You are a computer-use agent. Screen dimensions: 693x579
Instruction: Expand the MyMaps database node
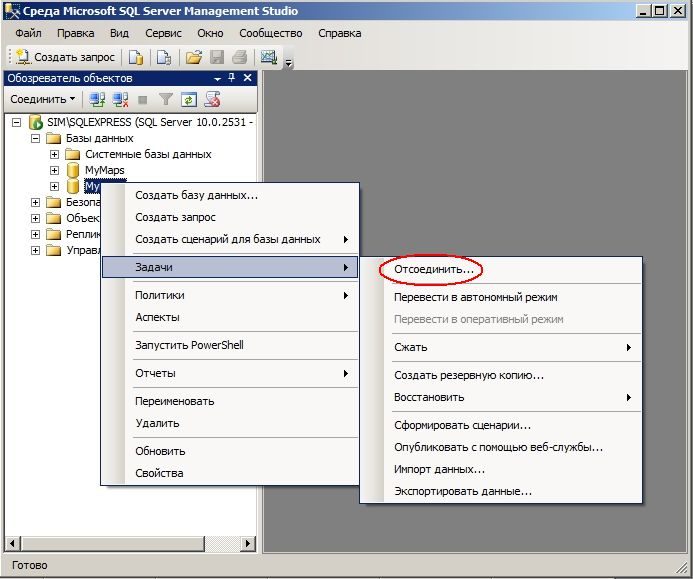[x=54, y=170]
